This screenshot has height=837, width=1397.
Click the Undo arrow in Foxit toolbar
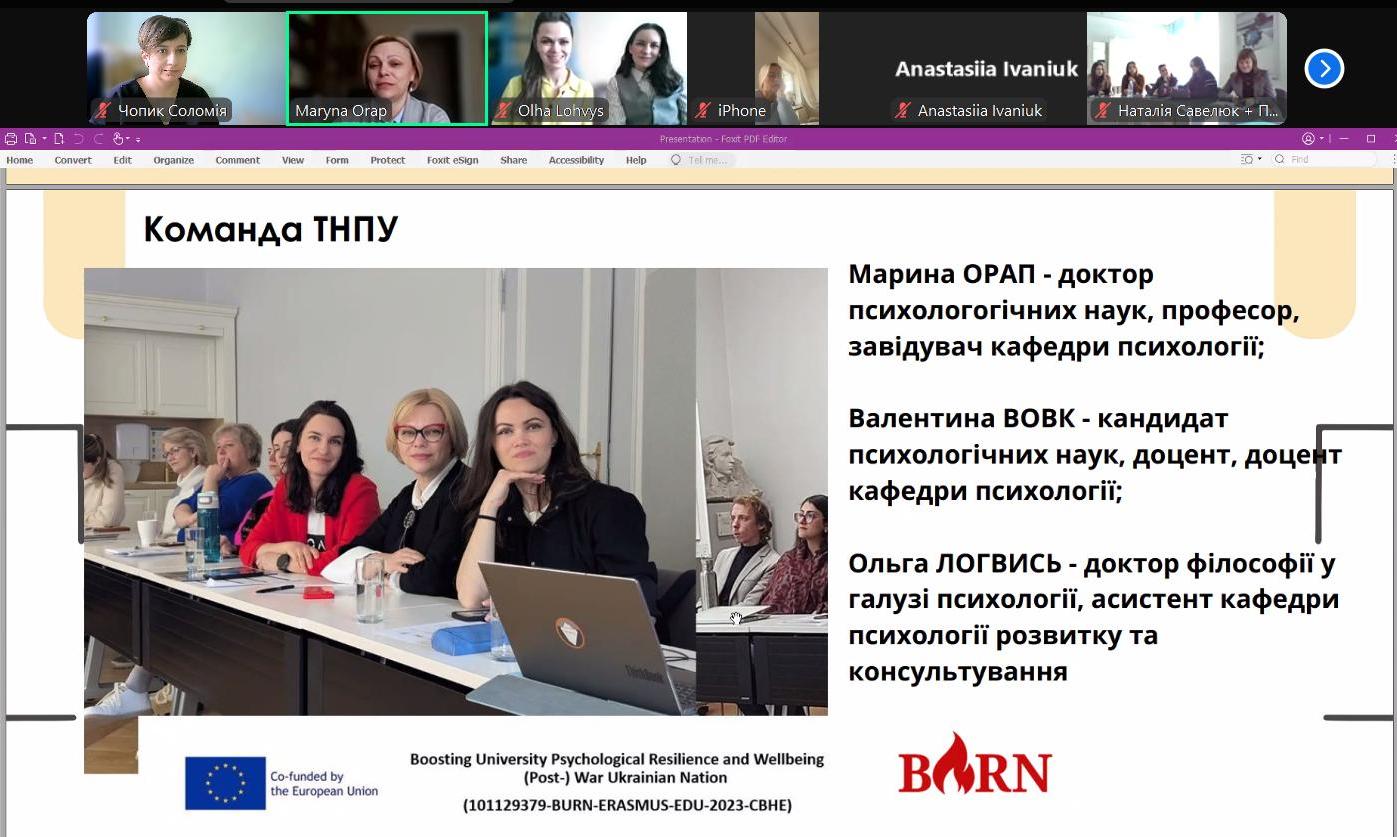coord(78,139)
